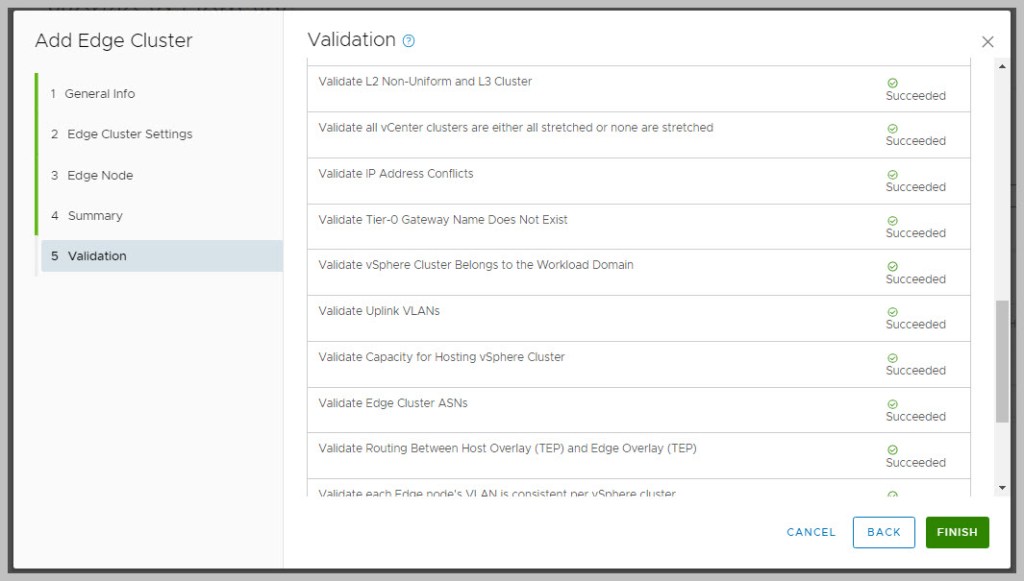Screen dimensions: 1024x581
Task: Click success icon for Host Overlay TEP routing check
Action: (892, 450)
